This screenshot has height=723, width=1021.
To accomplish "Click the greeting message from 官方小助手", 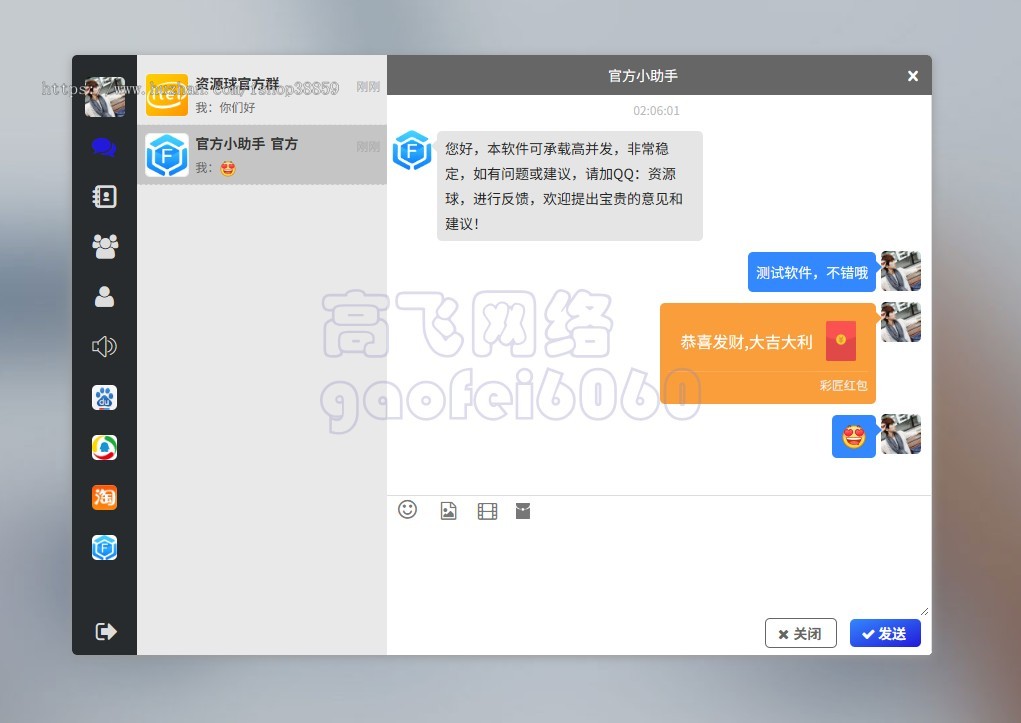I will [x=570, y=186].
